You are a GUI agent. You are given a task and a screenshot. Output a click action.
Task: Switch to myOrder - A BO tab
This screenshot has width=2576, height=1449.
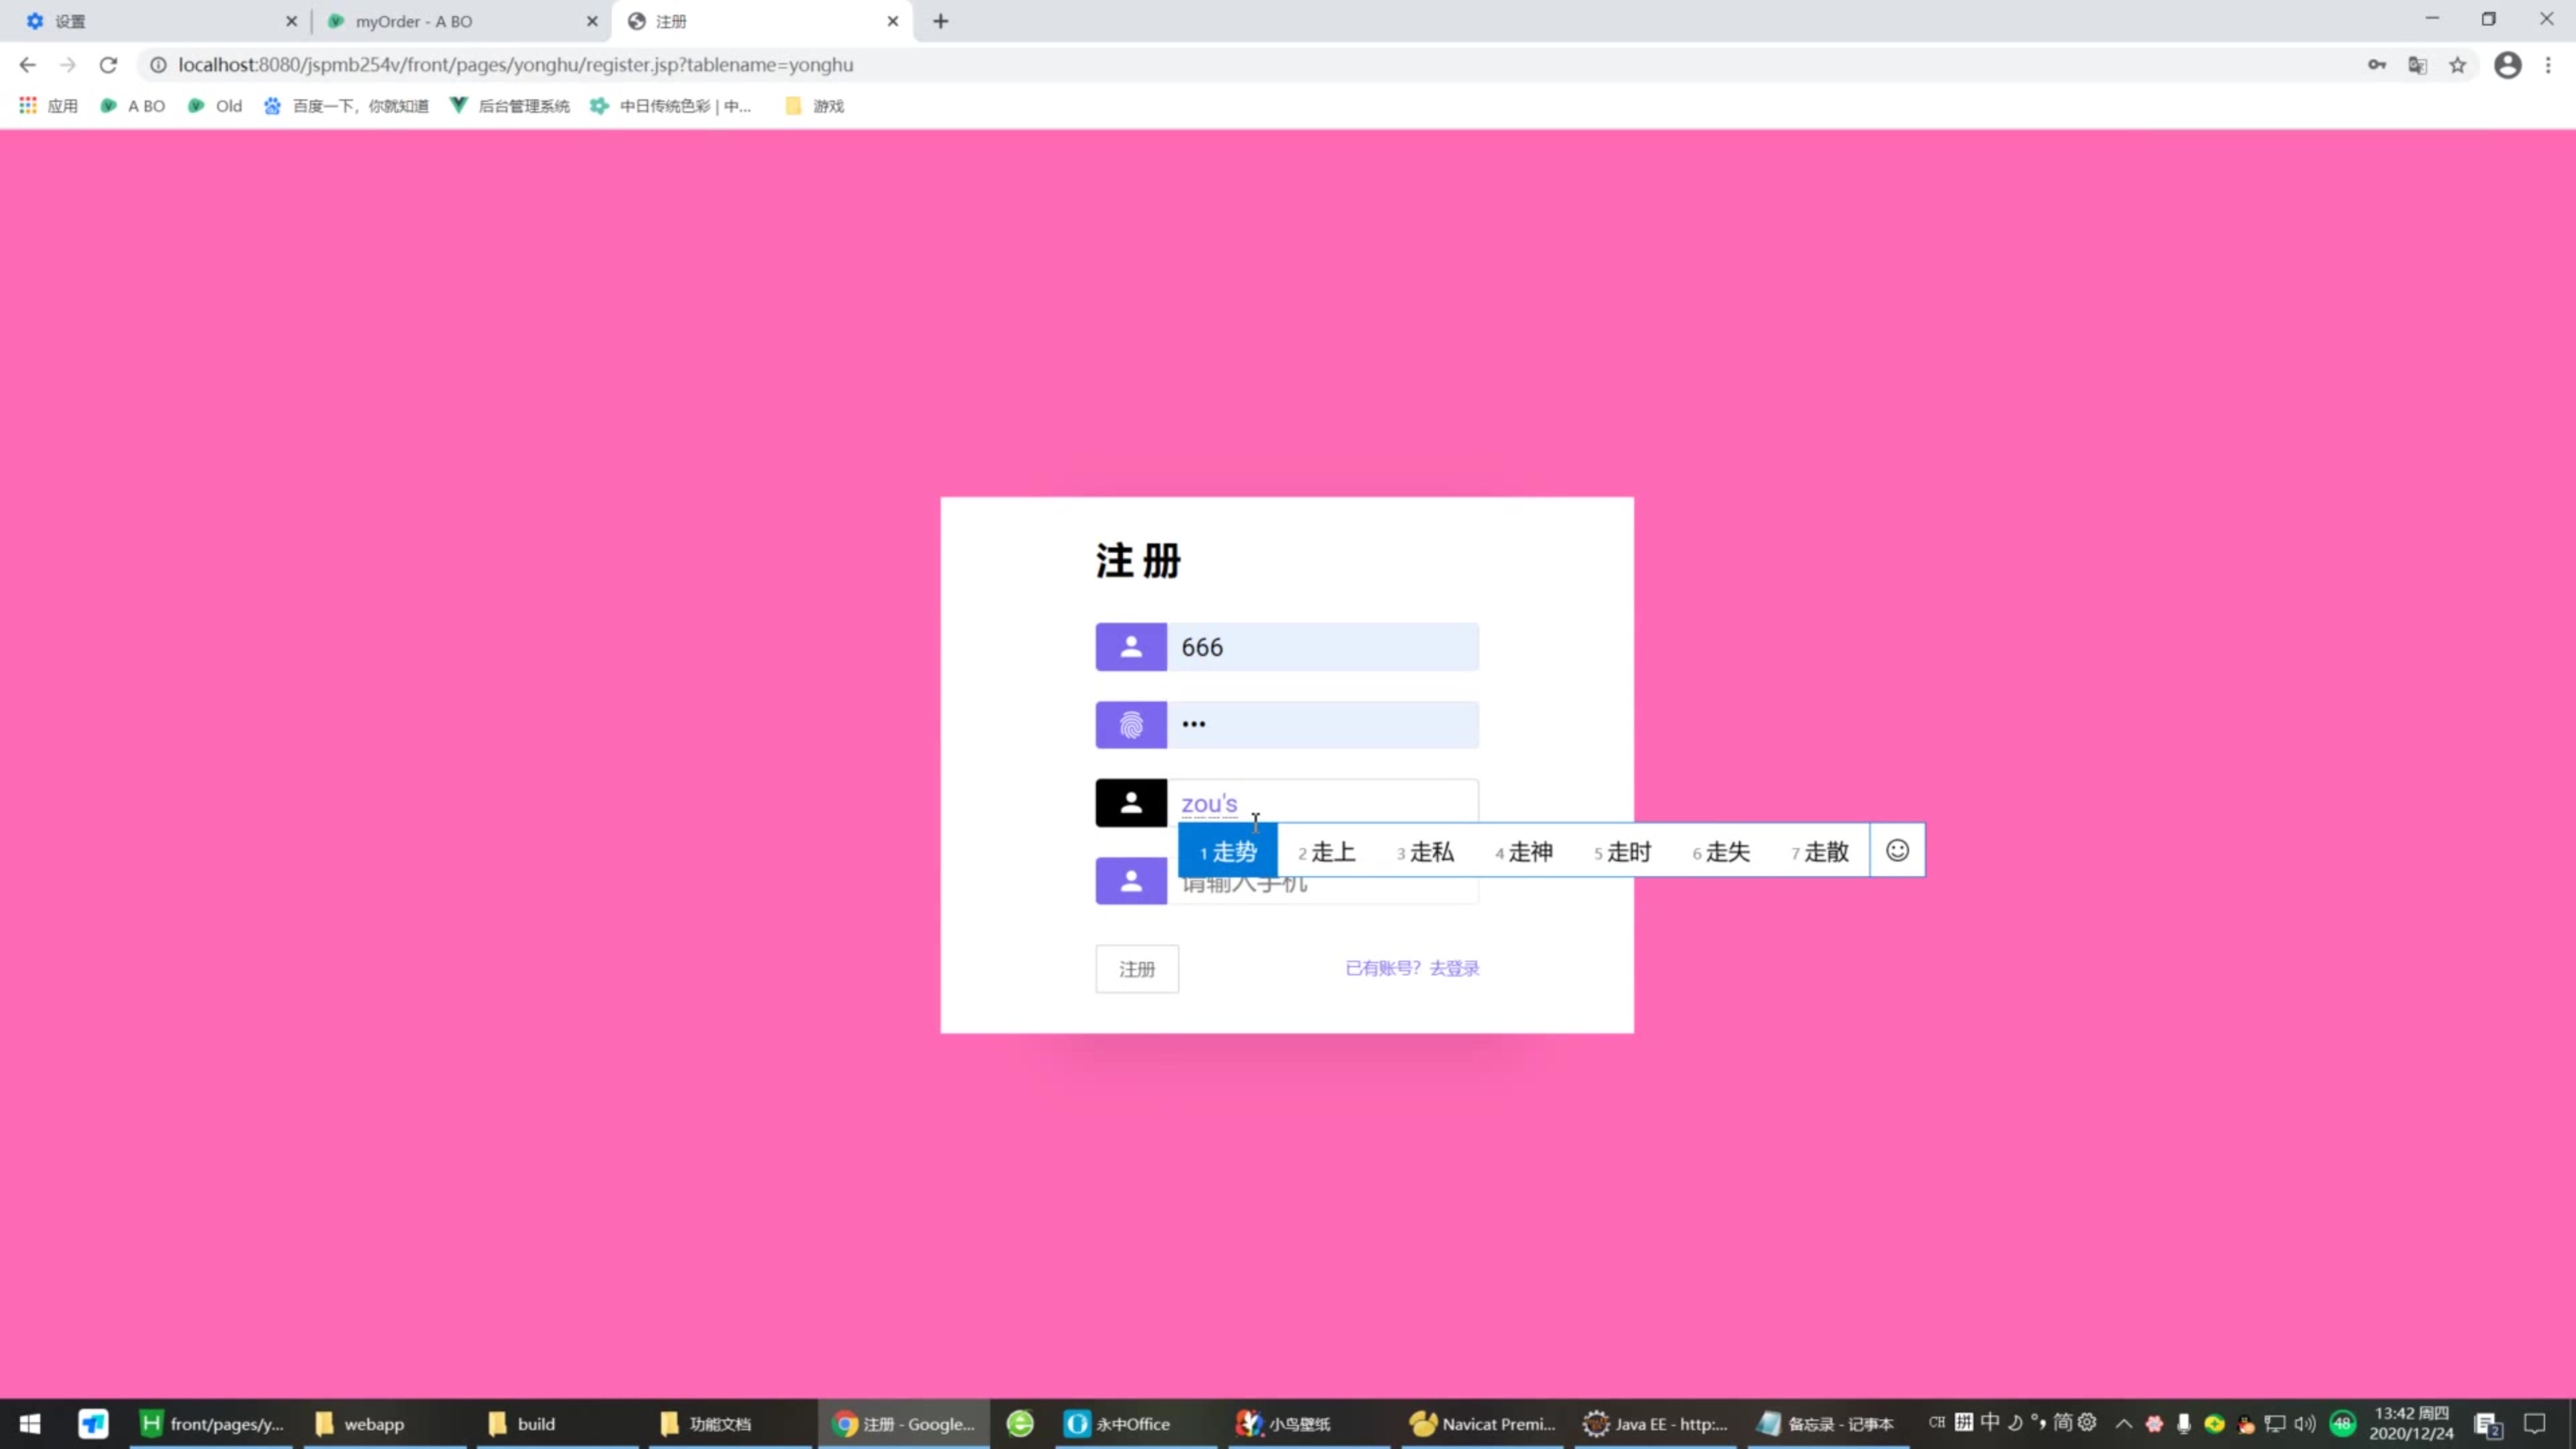pyautogui.click(x=413, y=21)
